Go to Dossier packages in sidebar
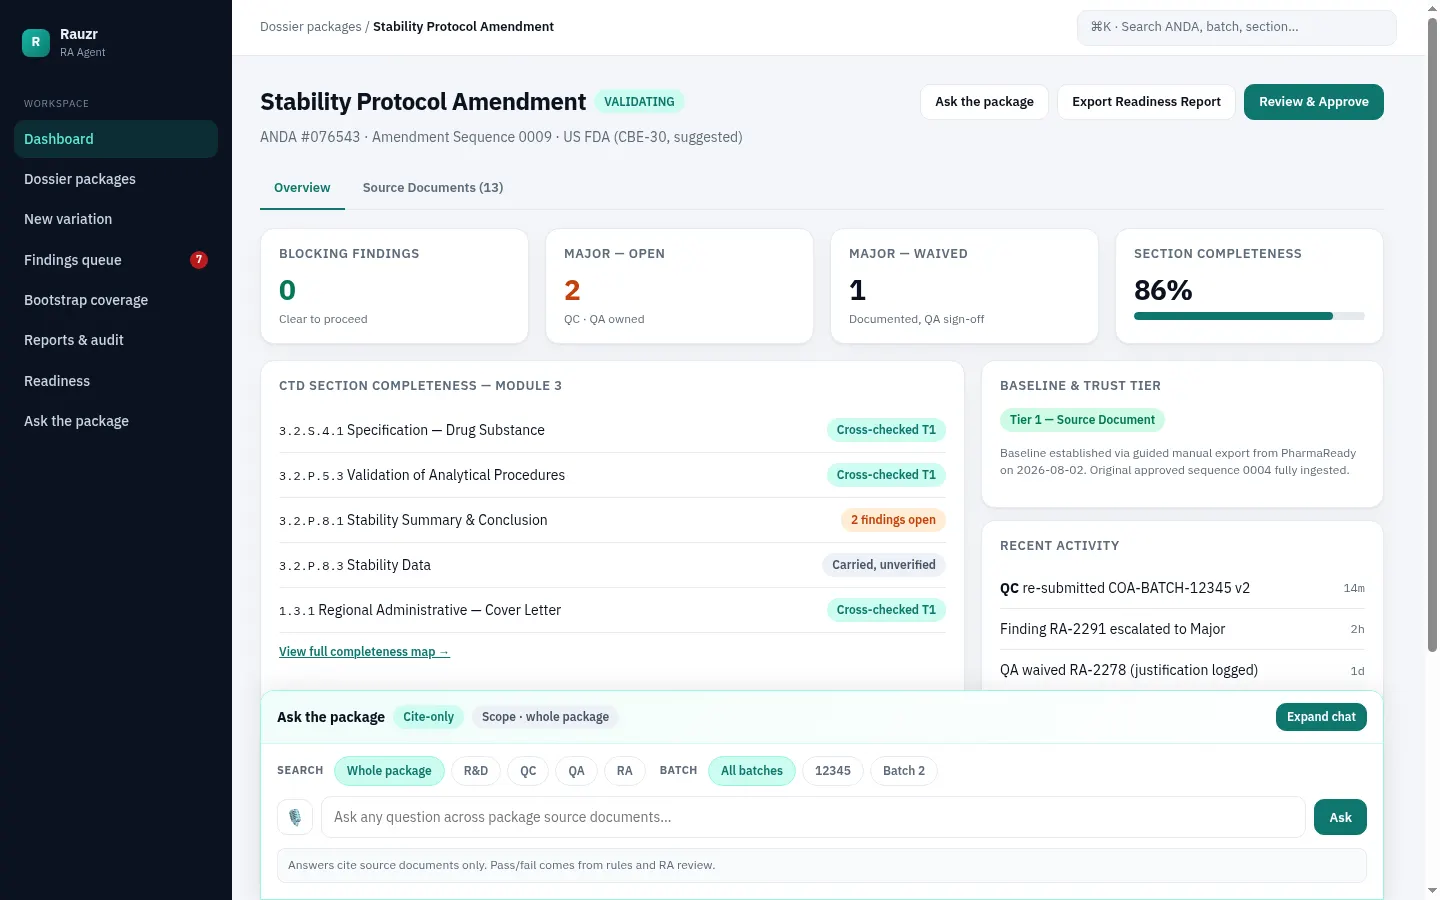 tap(116, 179)
